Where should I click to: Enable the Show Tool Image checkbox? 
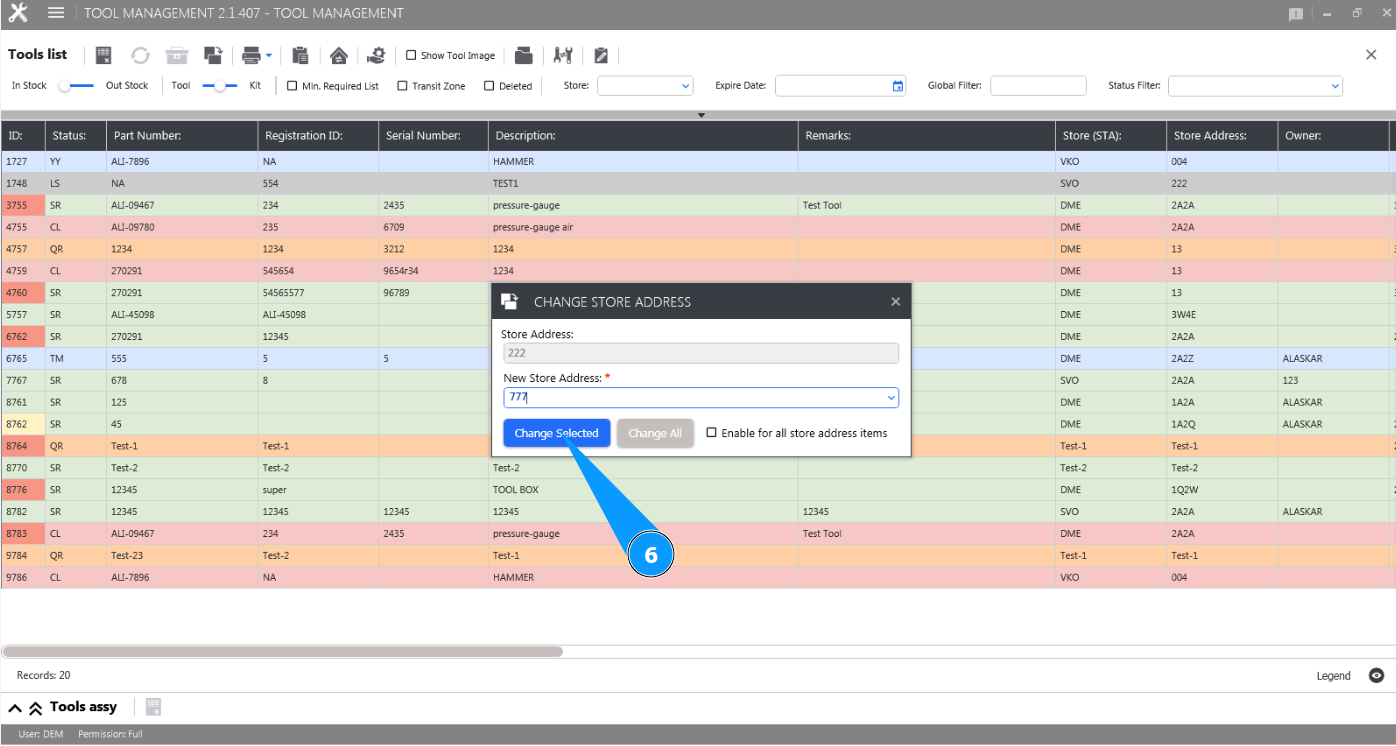411,55
